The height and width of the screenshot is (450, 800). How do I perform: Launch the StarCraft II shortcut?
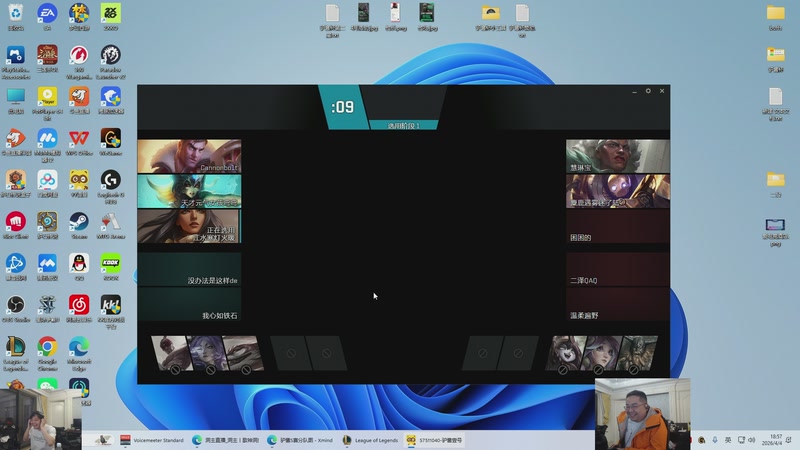pyautogui.click(x=47, y=308)
